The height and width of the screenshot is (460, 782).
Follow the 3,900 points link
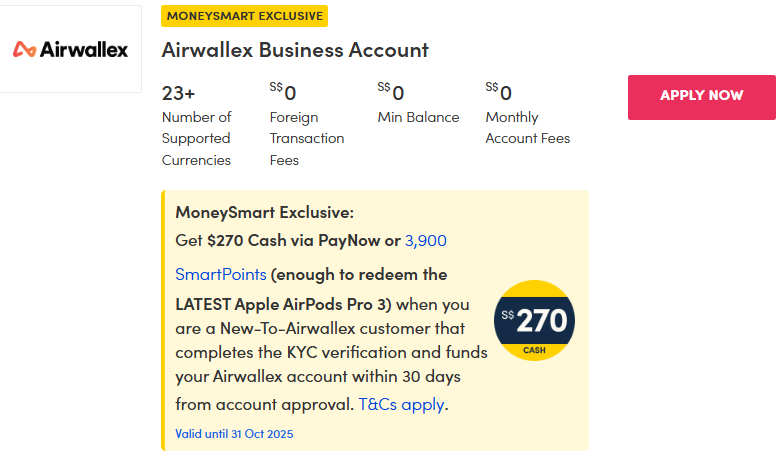point(426,240)
